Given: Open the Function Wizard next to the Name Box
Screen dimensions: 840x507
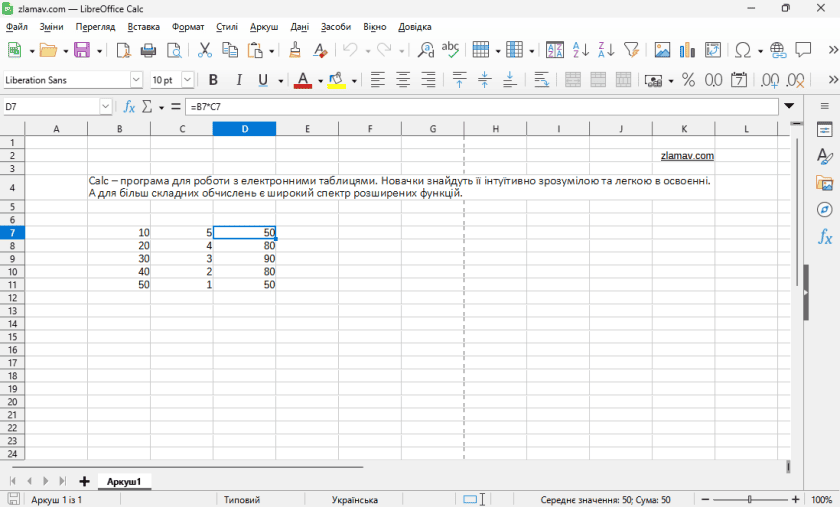Looking at the screenshot, I should point(129,106).
